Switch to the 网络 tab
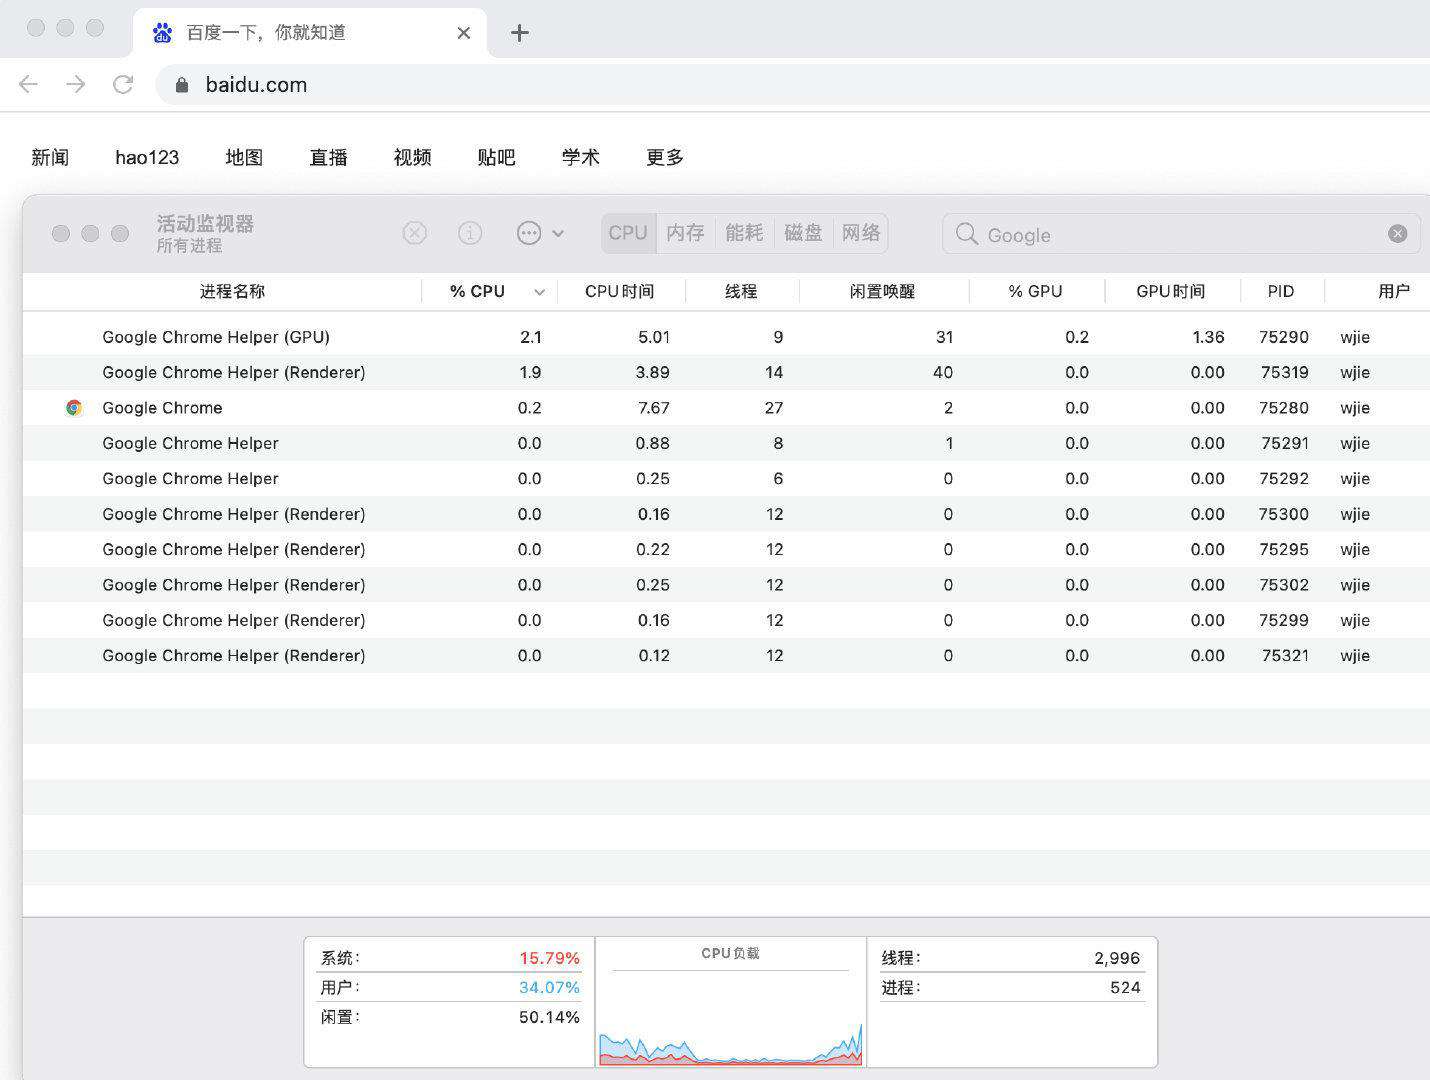The height and width of the screenshot is (1080, 1430). click(x=861, y=233)
